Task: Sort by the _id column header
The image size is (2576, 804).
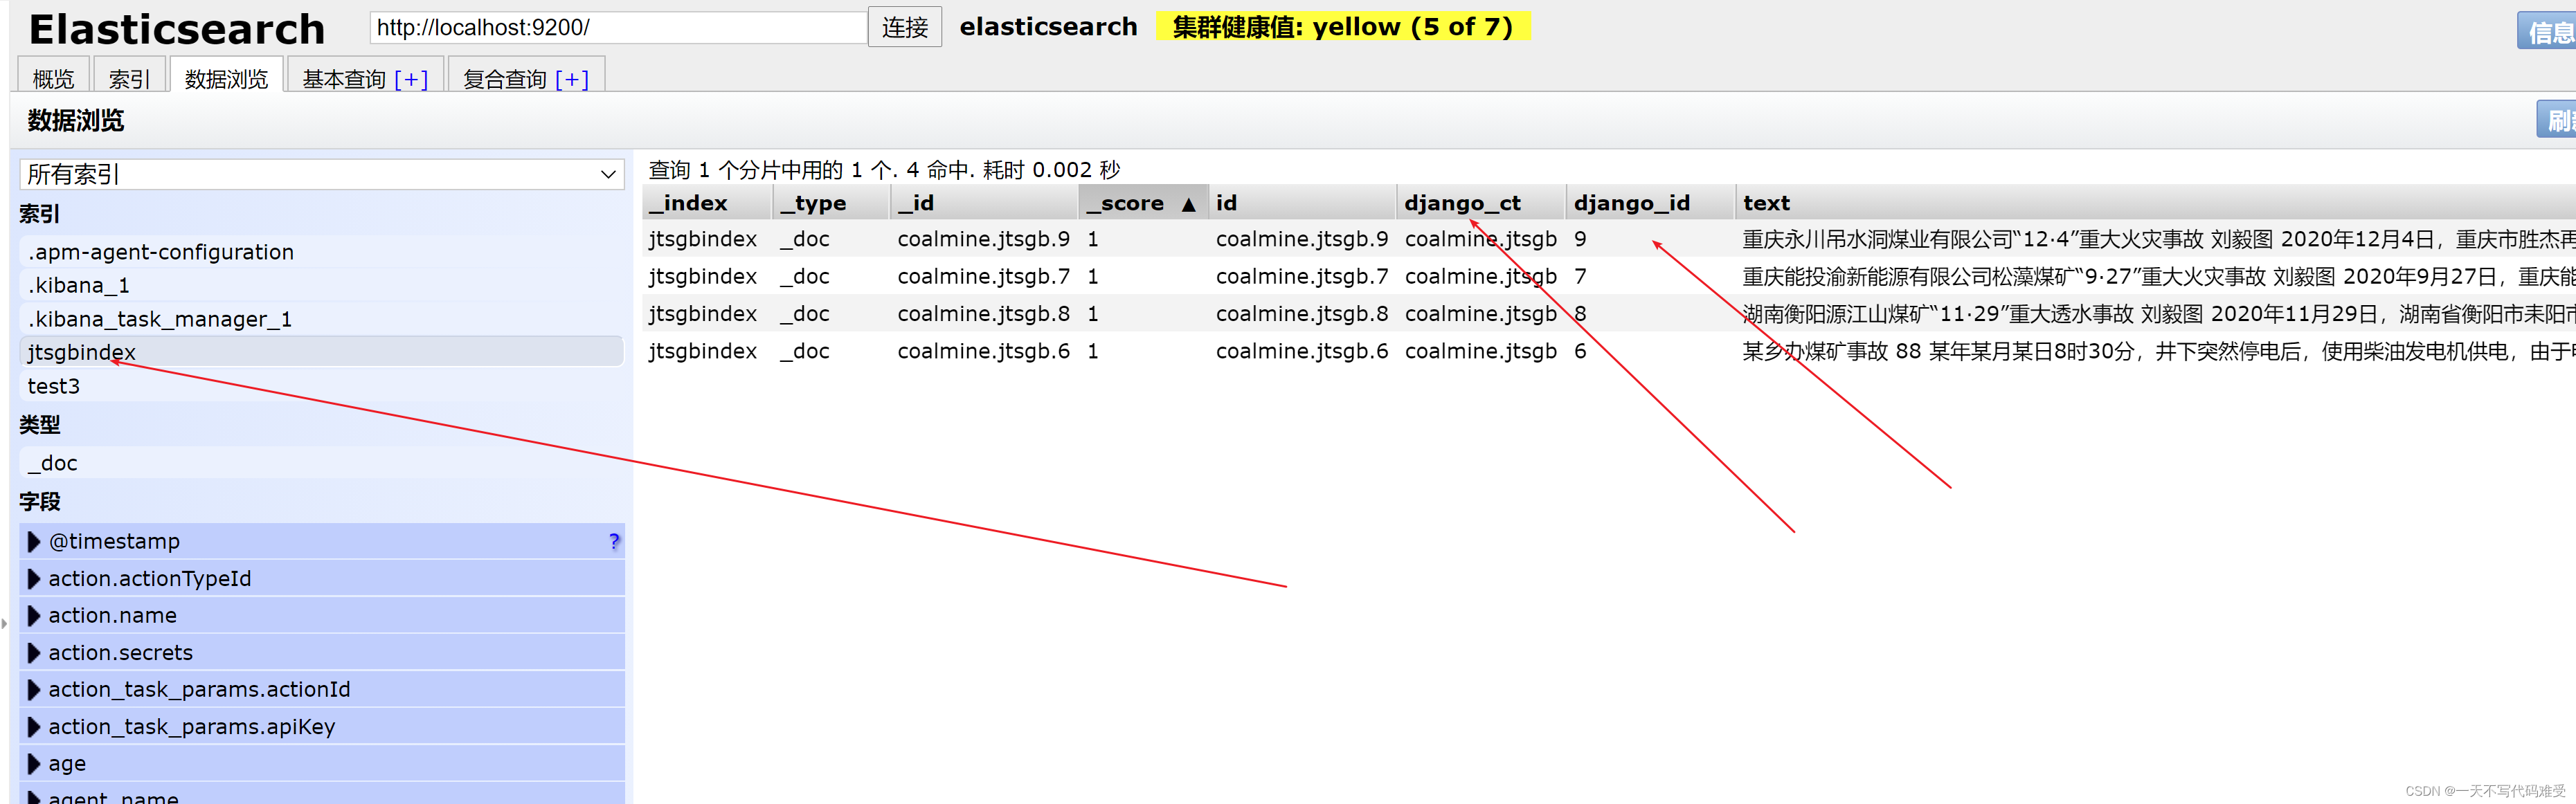Action: click(984, 203)
